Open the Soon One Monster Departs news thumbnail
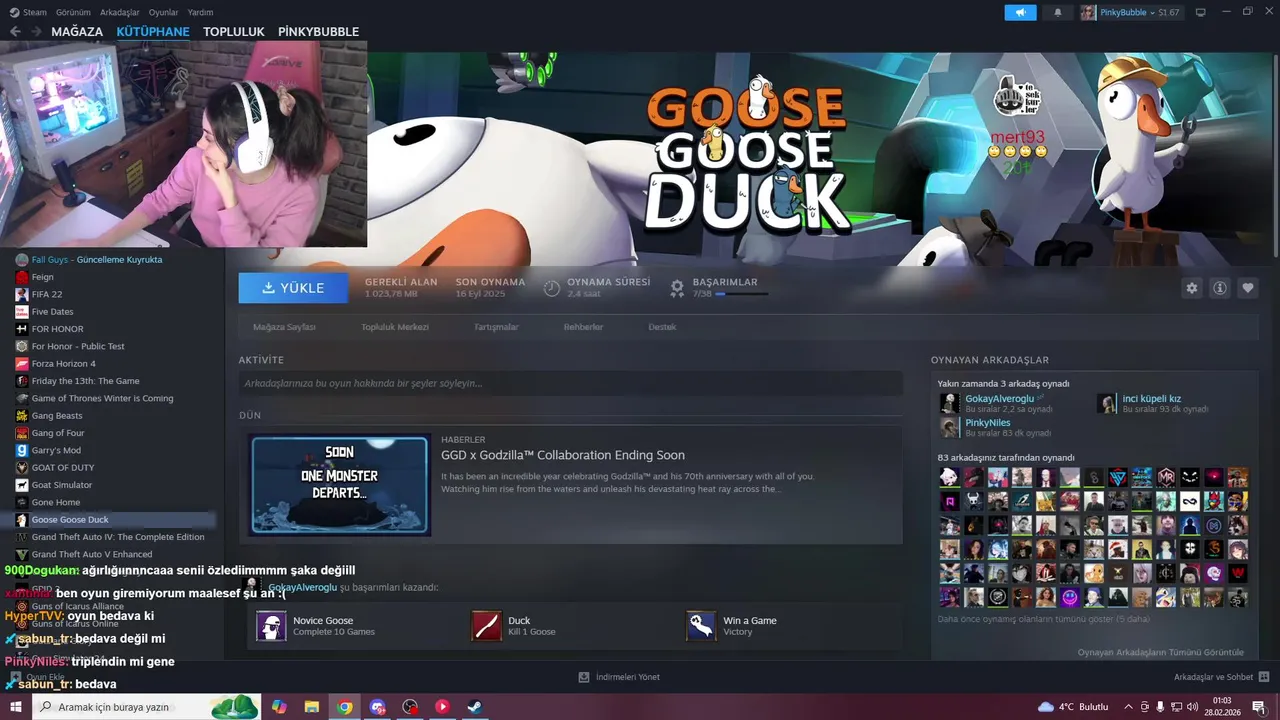Screen dimensions: 1280x720 [x=340, y=485]
